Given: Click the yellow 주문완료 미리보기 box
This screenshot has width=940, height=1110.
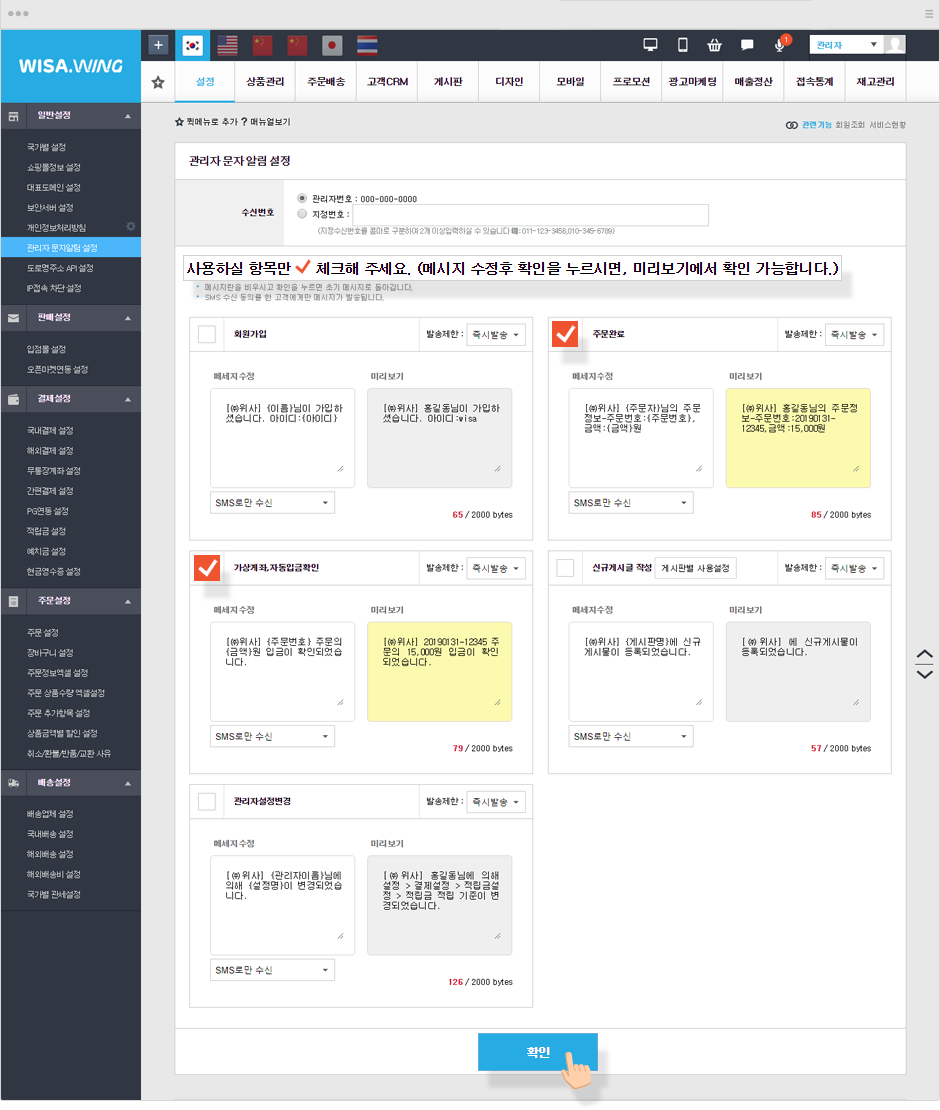Looking at the screenshot, I should pos(798,437).
